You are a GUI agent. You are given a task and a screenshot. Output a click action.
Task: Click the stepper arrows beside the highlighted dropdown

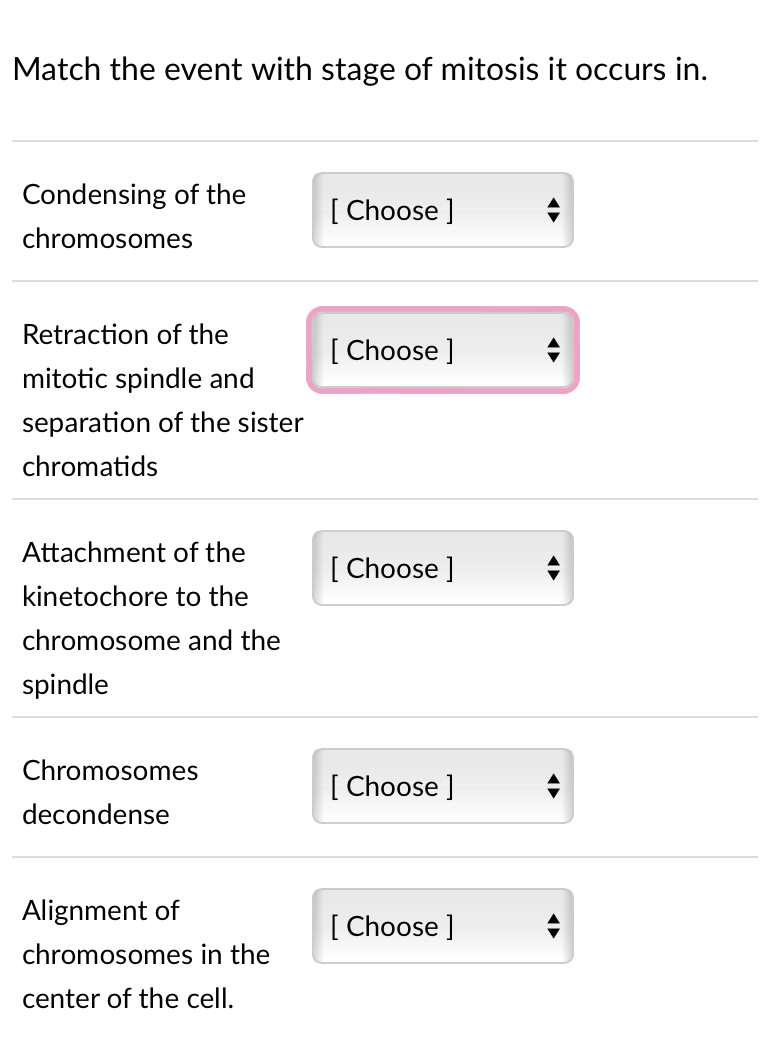click(x=553, y=350)
